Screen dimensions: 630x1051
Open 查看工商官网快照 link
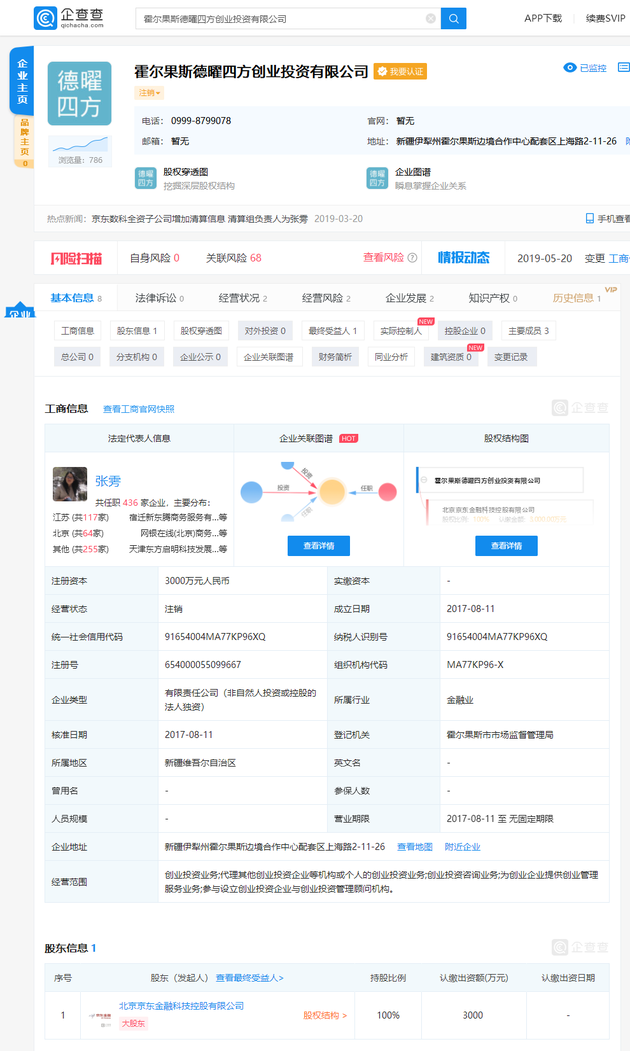(139, 409)
